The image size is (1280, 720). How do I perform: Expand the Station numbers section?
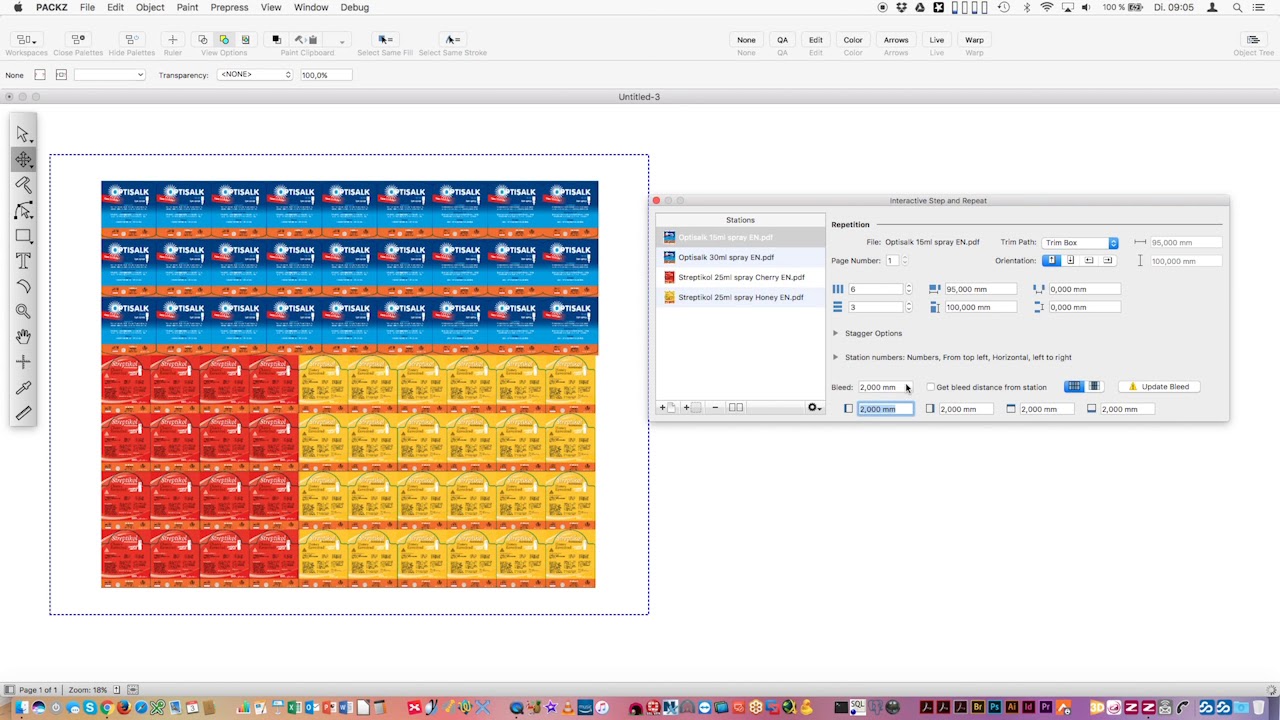click(x=836, y=357)
